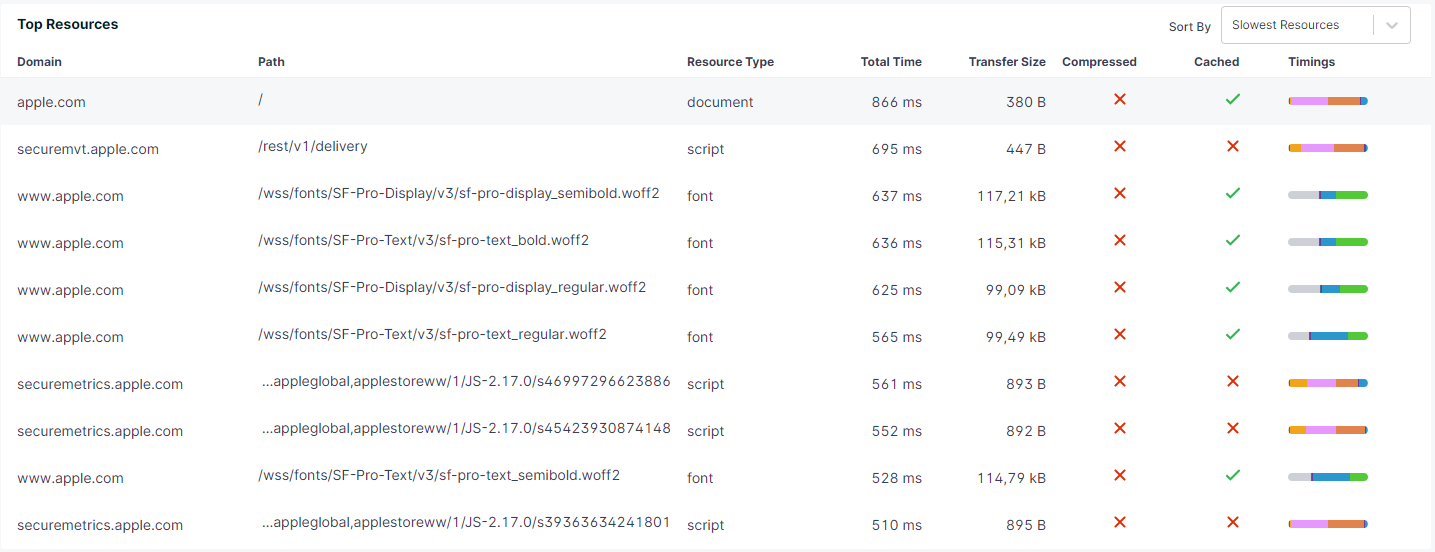
Task: Click the compressed X in the 552 ms script row
Action: point(1120,428)
